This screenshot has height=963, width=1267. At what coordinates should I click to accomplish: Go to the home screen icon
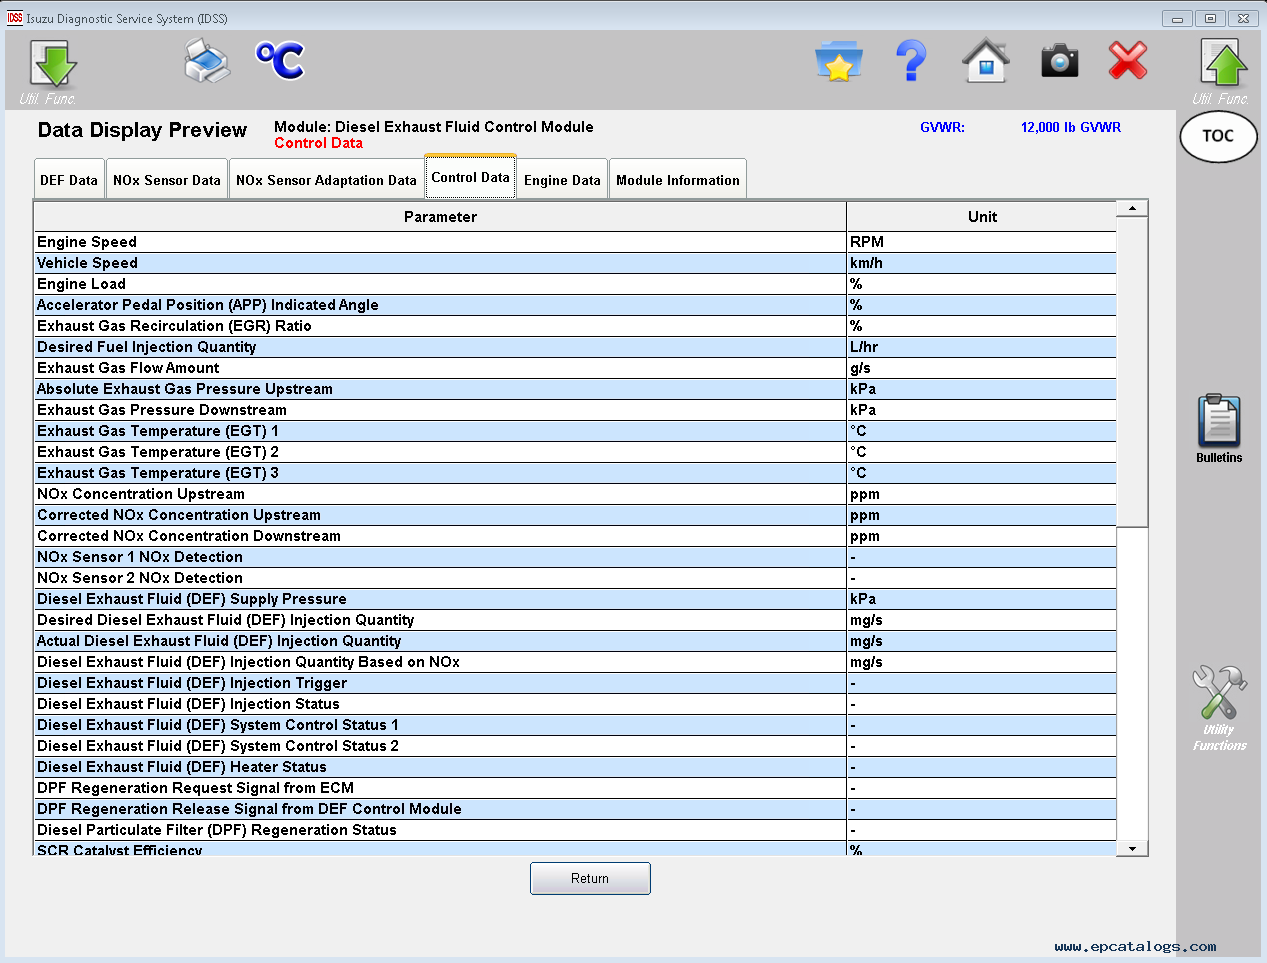pos(986,61)
